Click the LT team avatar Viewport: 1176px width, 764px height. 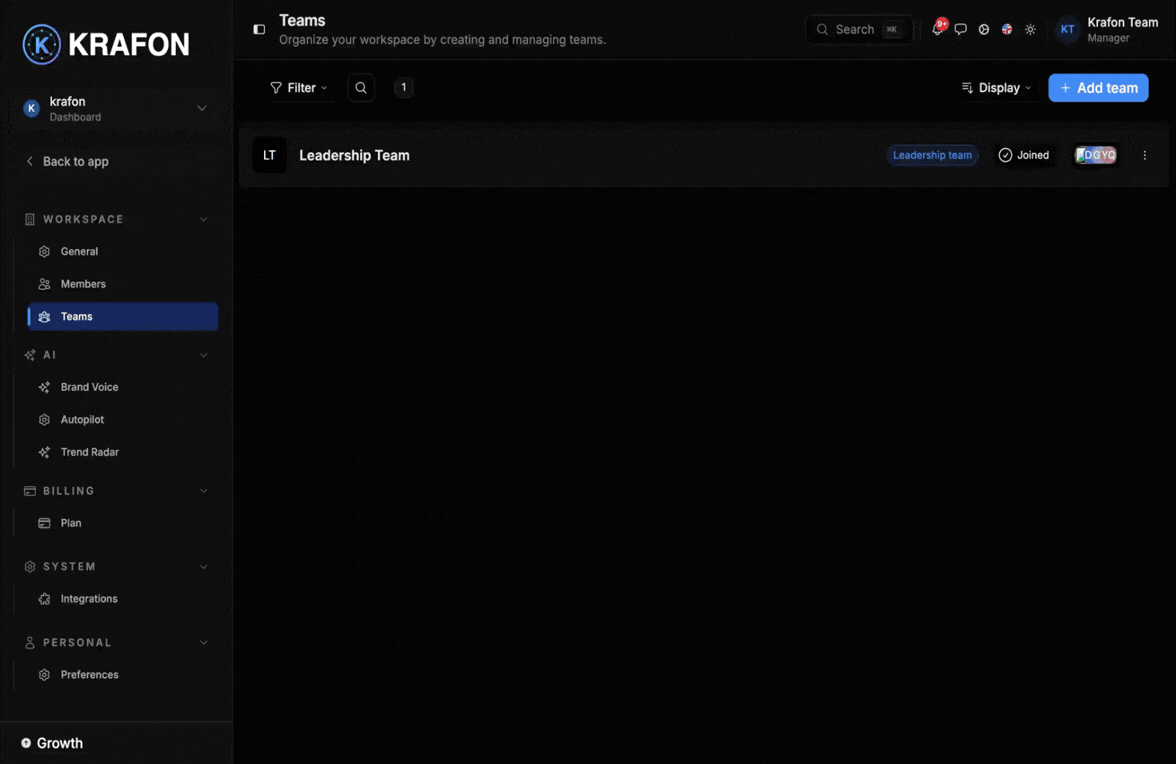click(x=269, y=155)
